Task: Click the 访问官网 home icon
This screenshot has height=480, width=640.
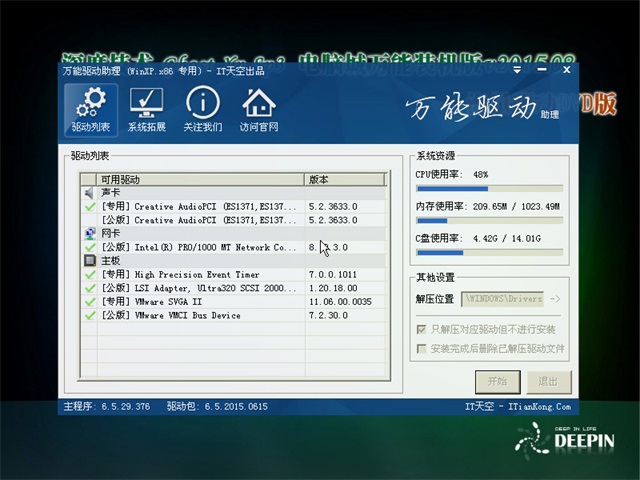Action: [258, 109]
